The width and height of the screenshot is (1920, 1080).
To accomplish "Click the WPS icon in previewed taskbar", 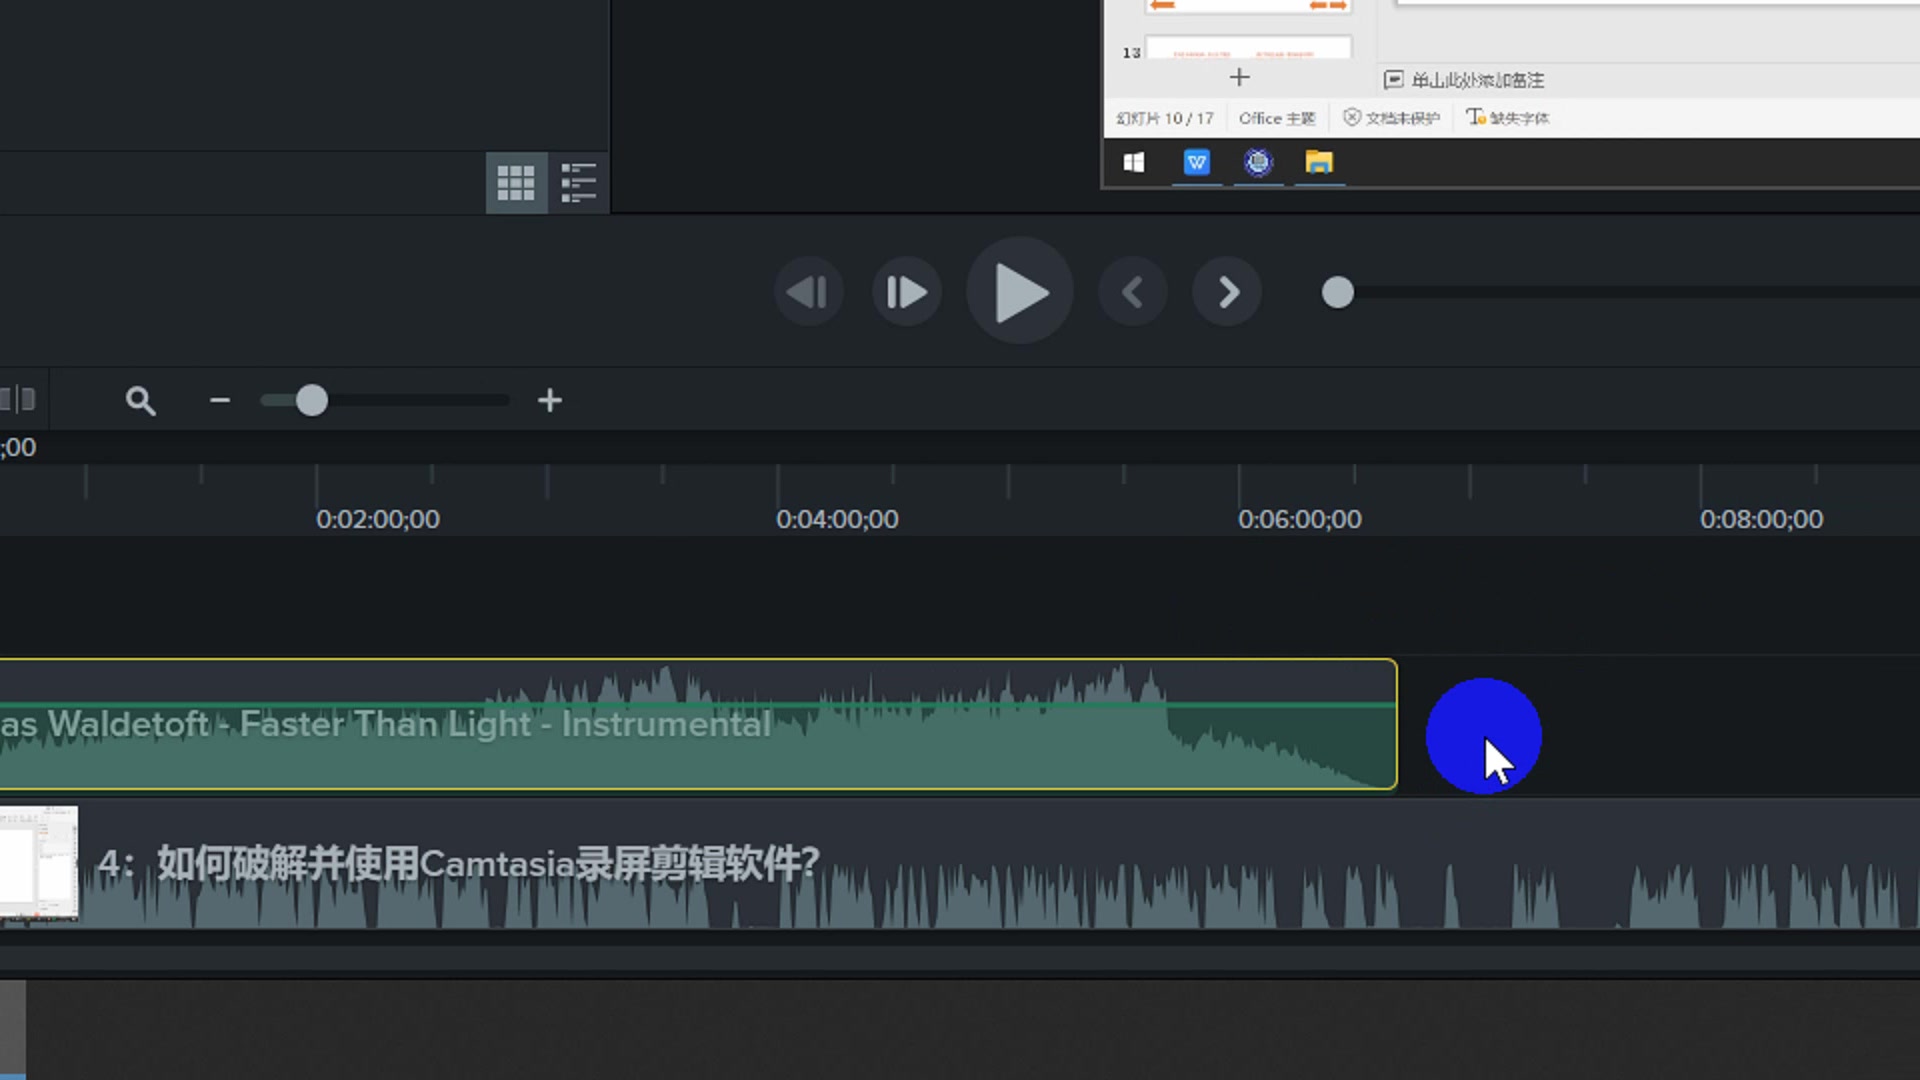I will point(1196,162).
